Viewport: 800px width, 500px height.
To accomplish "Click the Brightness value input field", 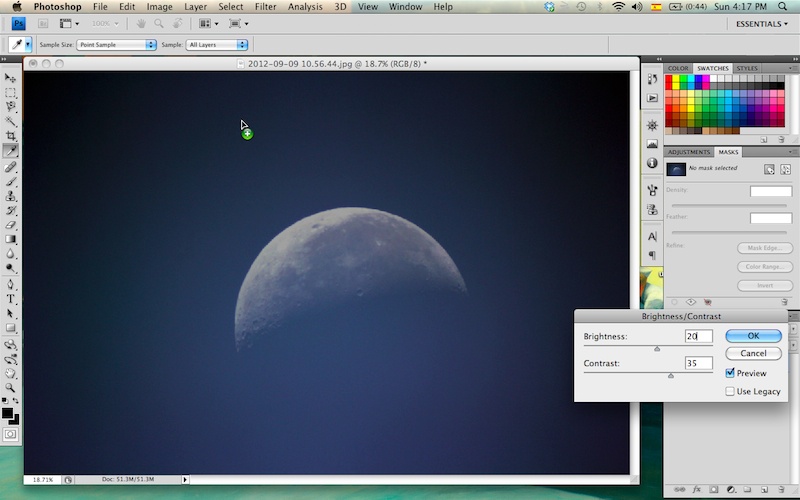I will [x=698, y=337].
